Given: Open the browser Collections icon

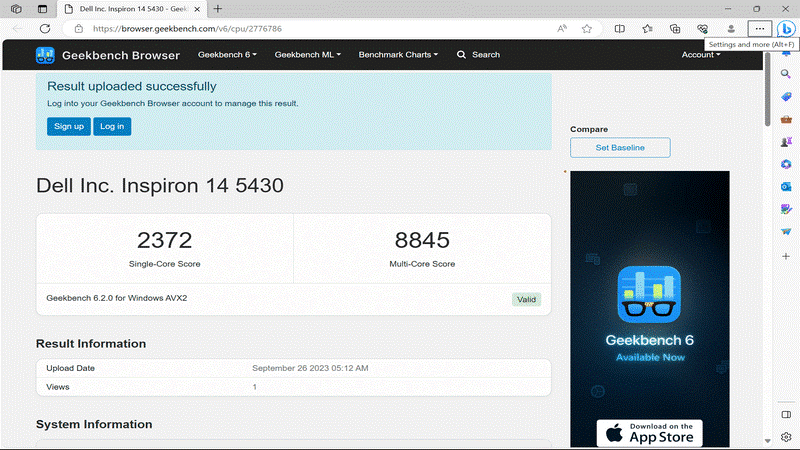Looking at the screenshot, I should pyautogui.click(x=675, y=29).
